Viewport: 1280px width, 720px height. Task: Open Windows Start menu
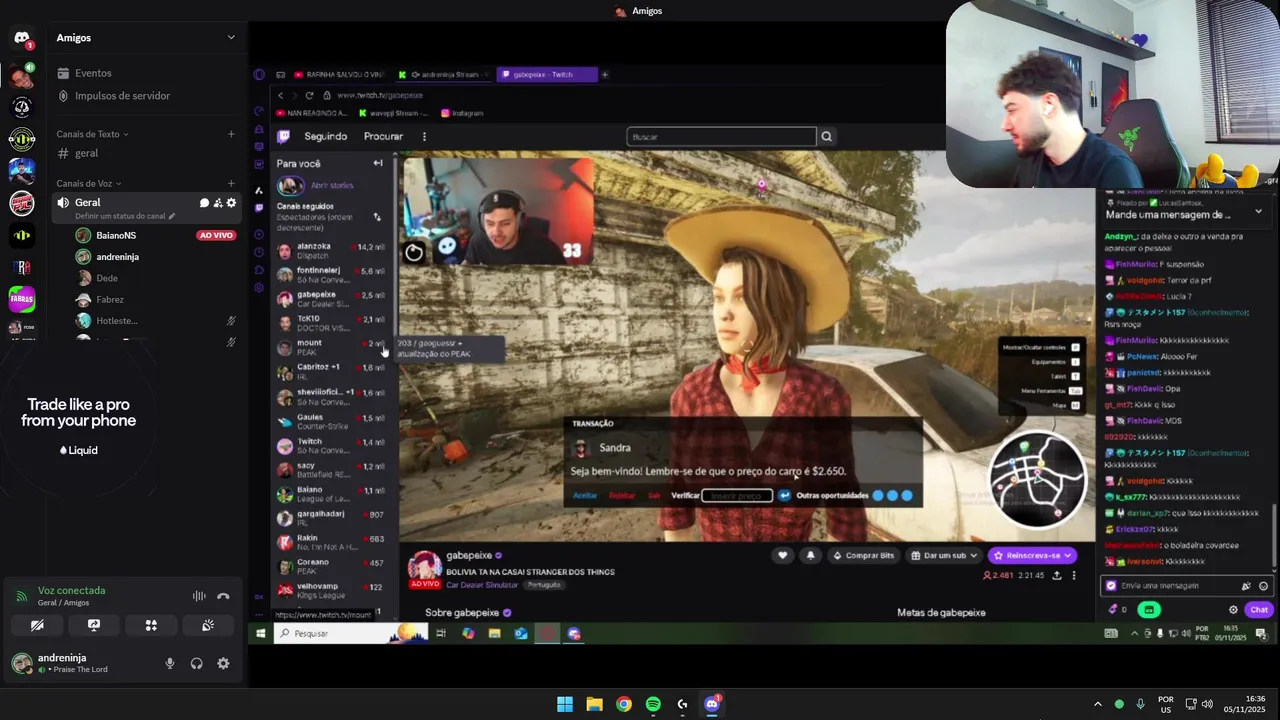coord(565,704)
